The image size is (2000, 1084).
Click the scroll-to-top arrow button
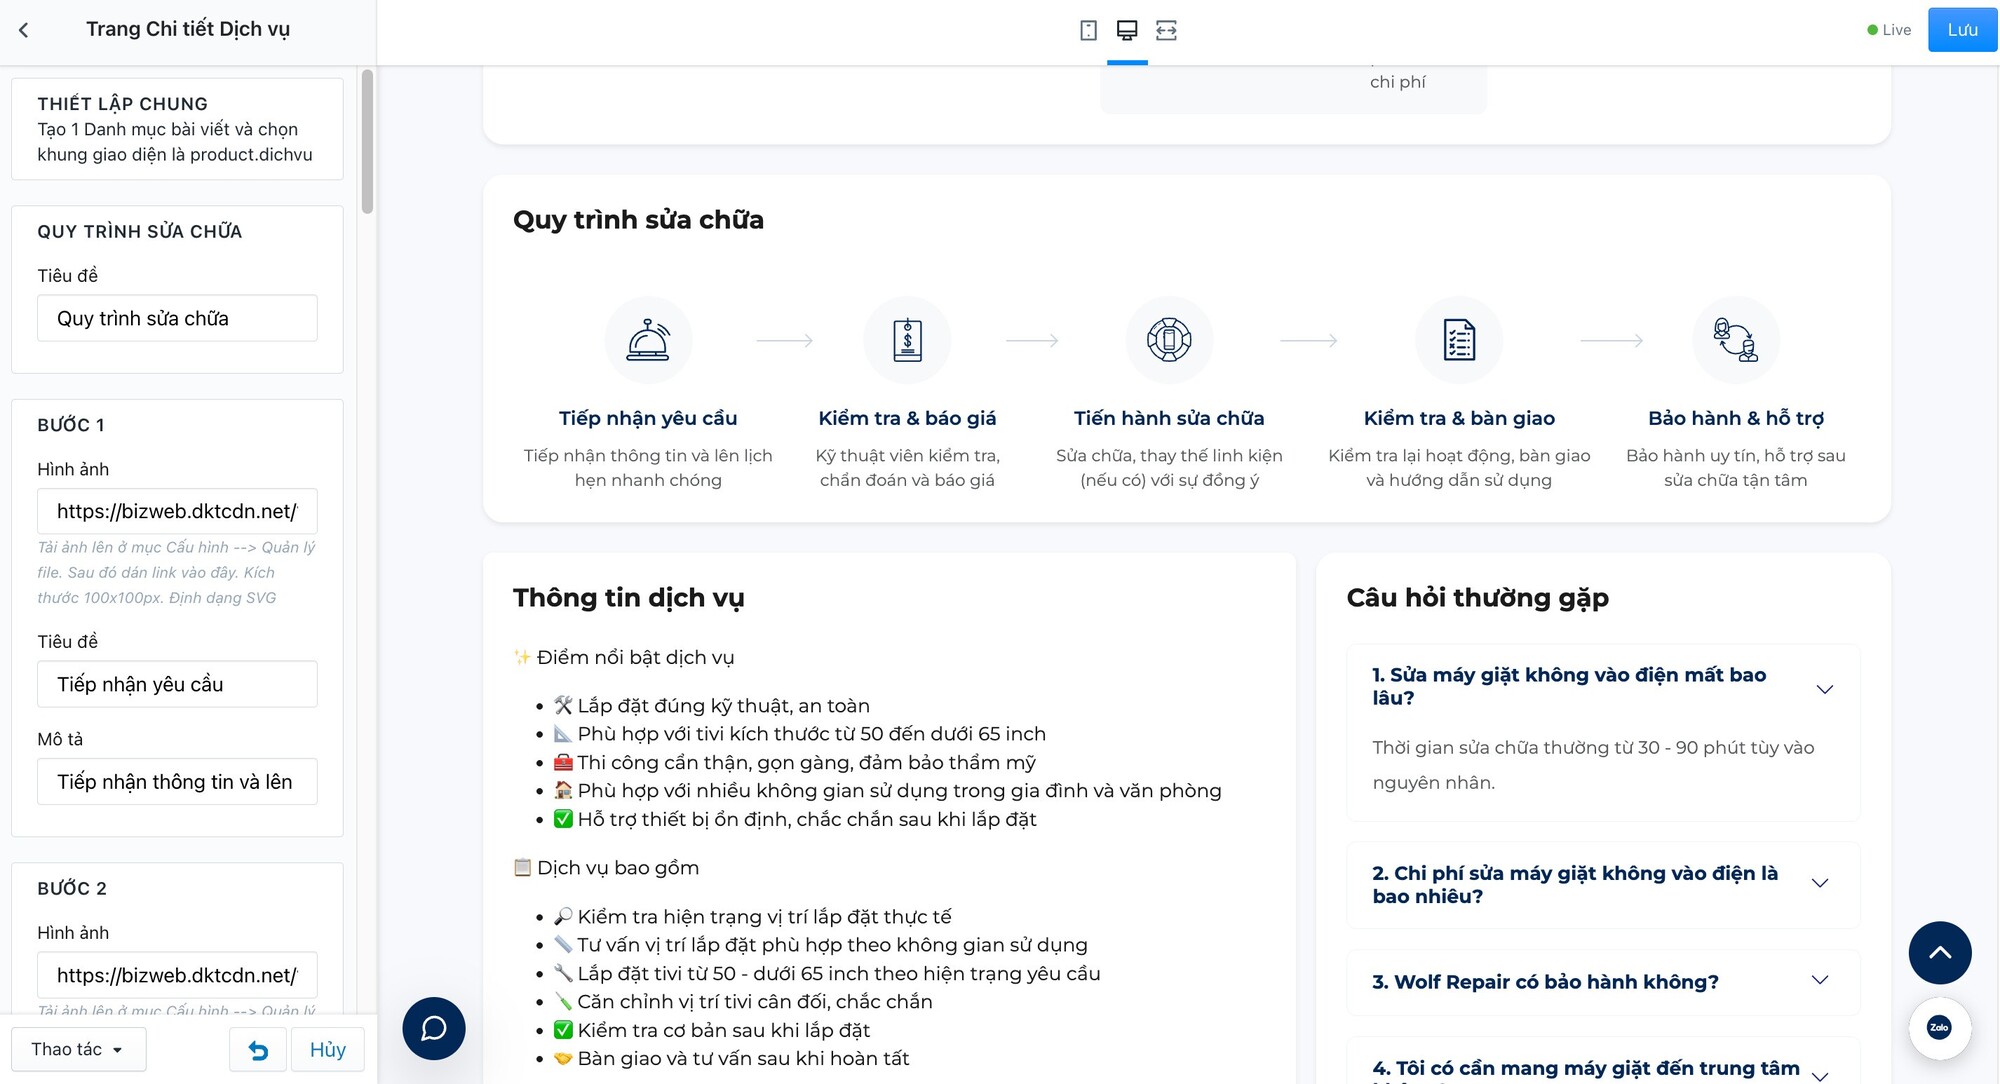point(1940,952)
